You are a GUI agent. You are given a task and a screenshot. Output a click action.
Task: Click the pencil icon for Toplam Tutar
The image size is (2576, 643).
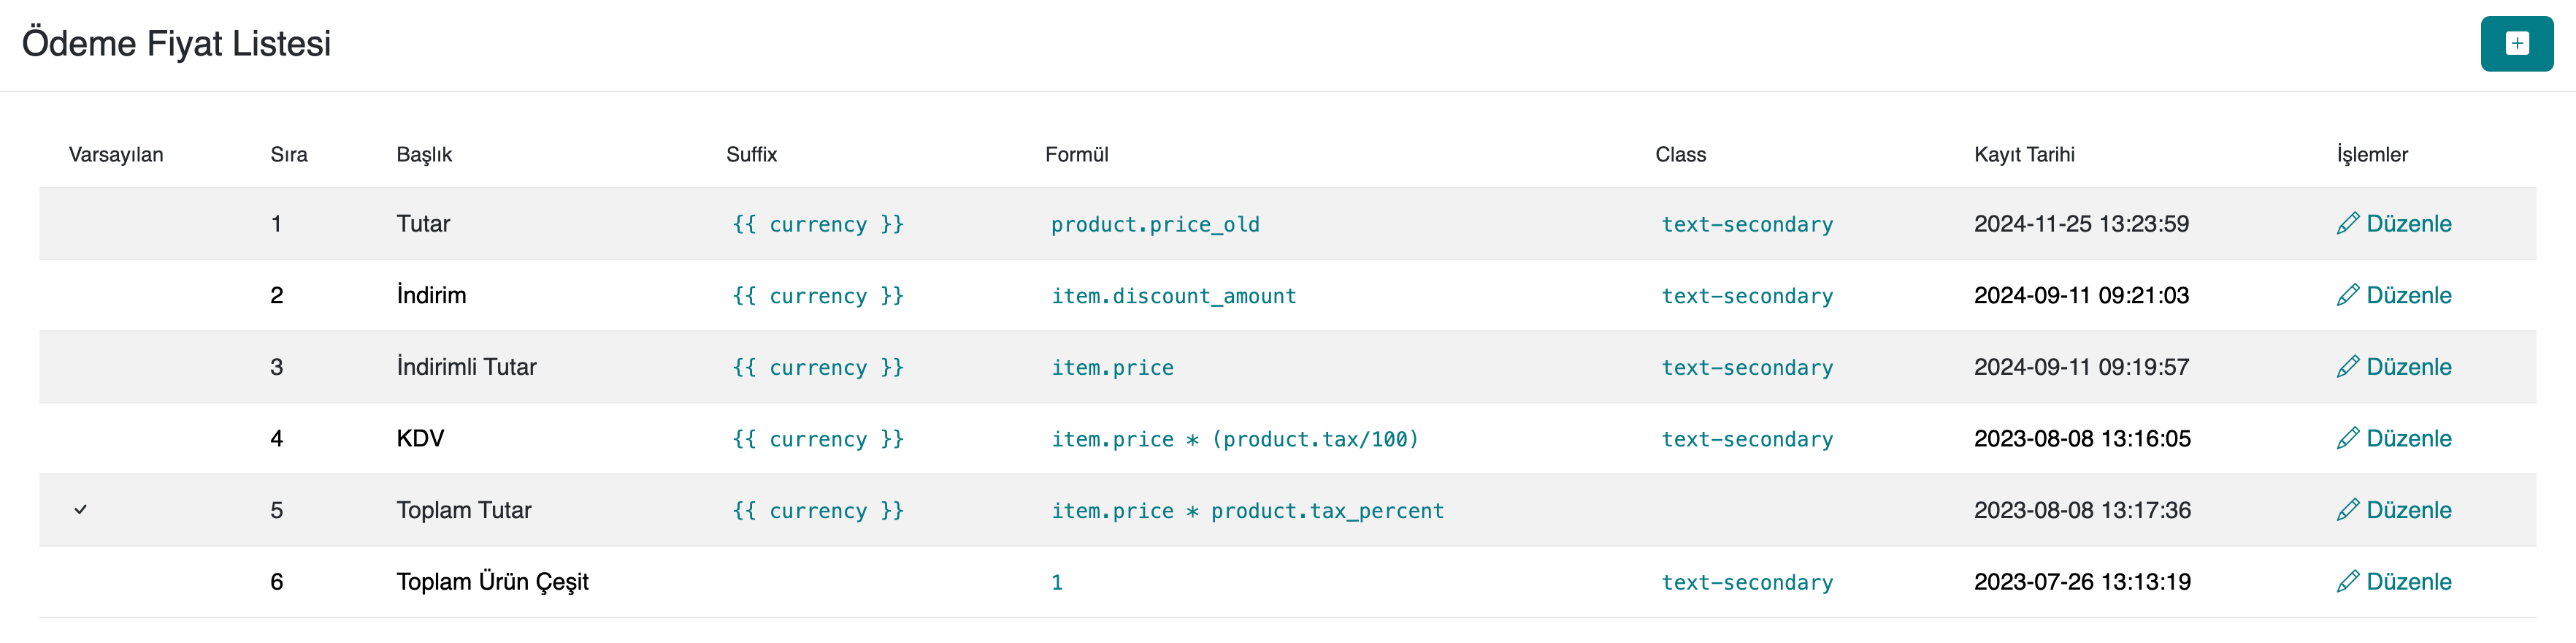(x=2347, y=510)
